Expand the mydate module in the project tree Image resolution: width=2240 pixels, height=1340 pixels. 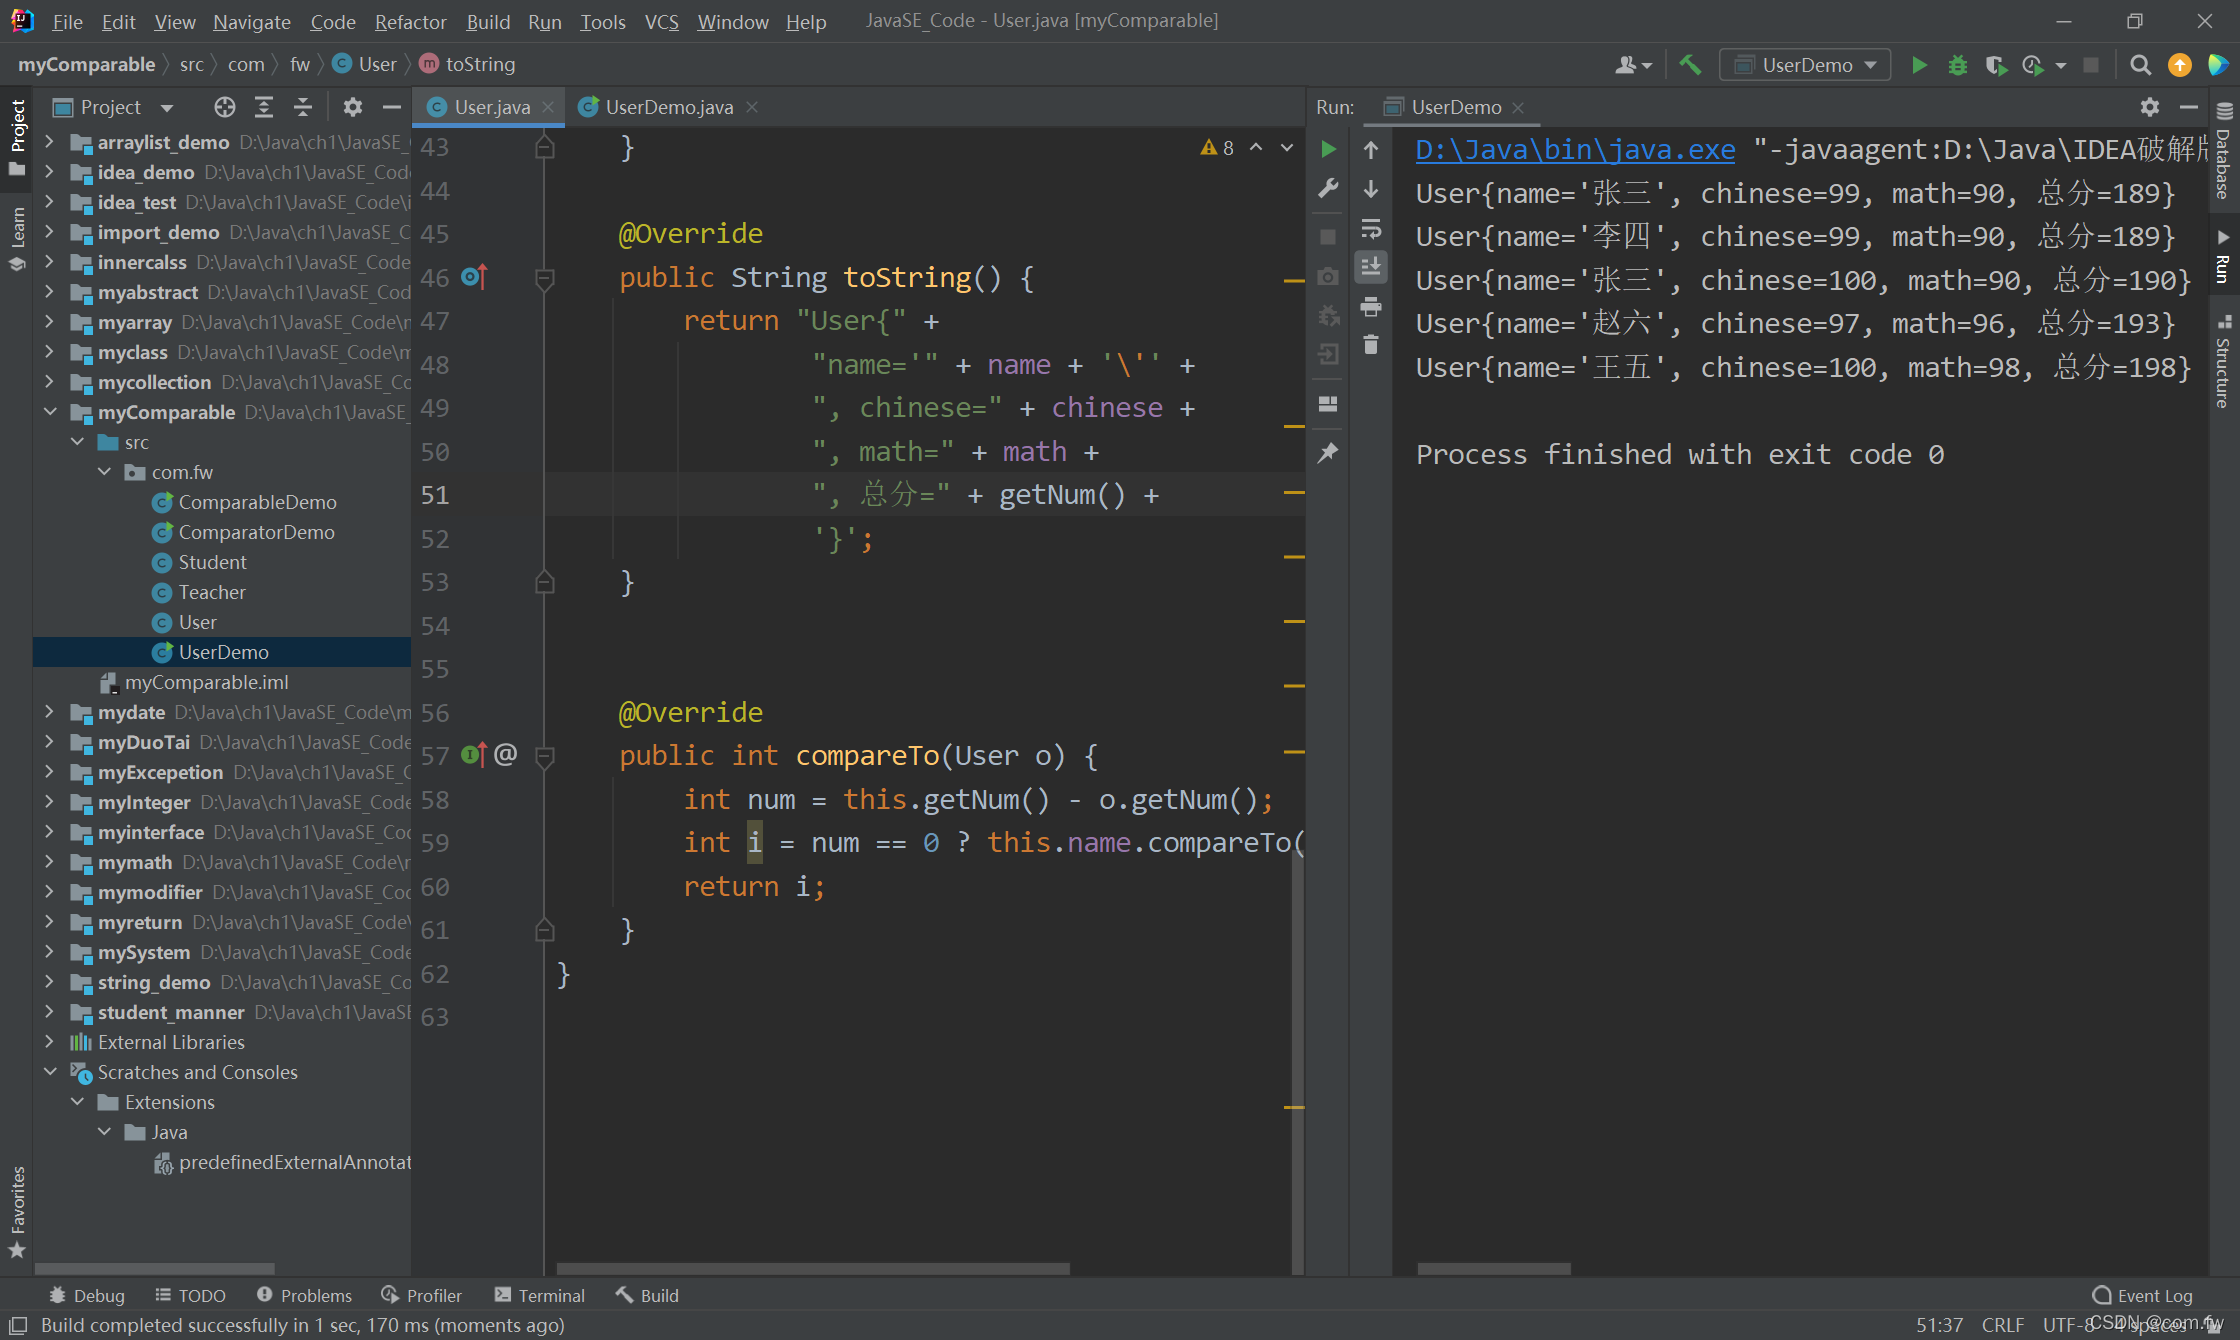click(x=50, y=712)
